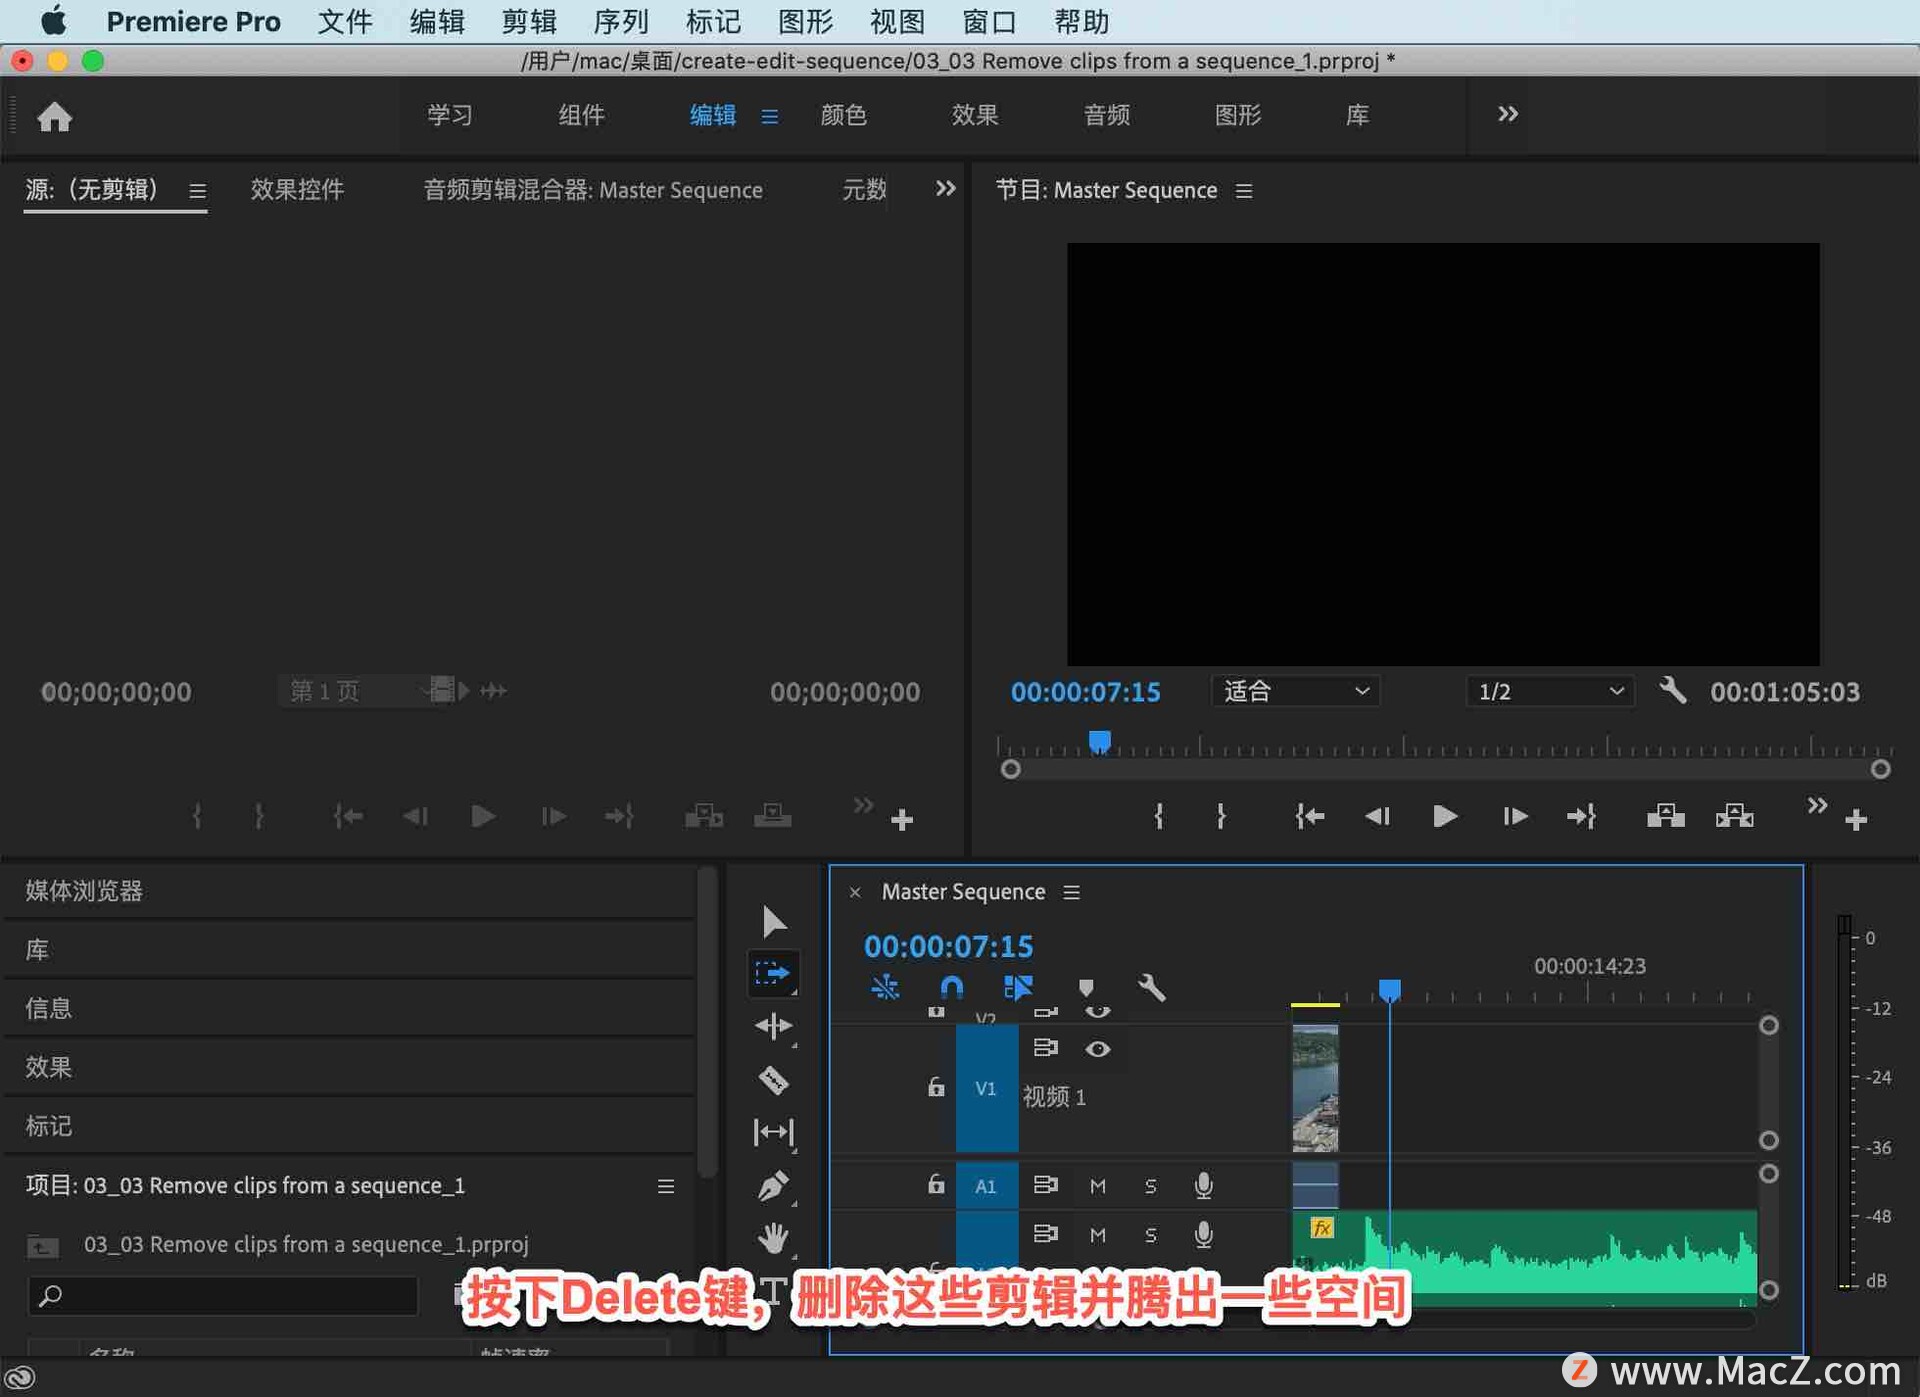The image size is (1920, 1397).
Task: Open the 1/2 playback resolution dropdown
Action: pos(1548,691)
